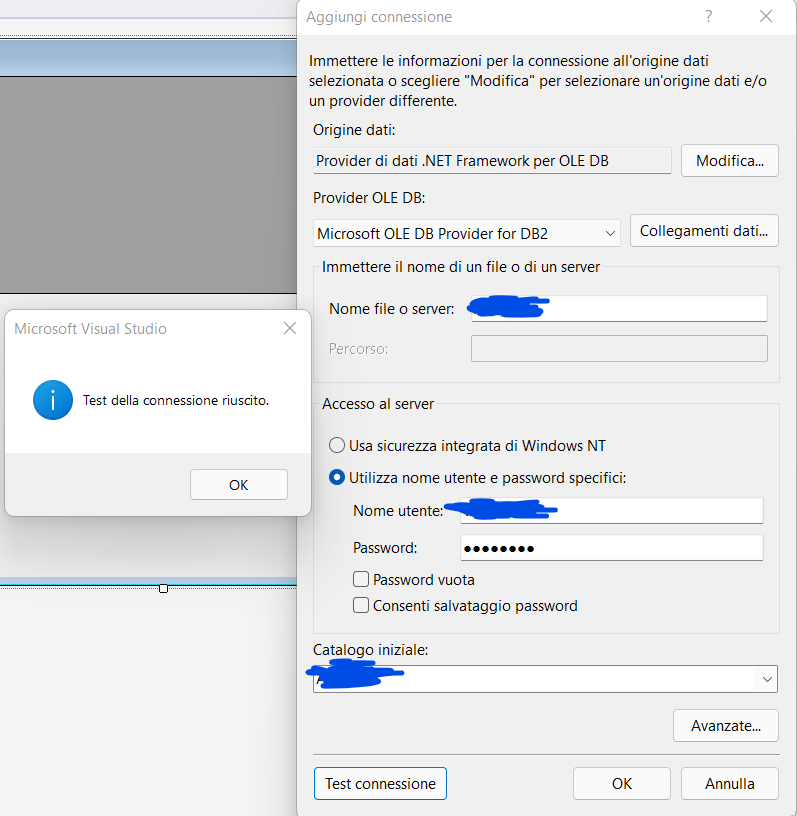797x816 pixels.
Task: Open Collegamenti dati... settings
Action: pyautogui.click(x=704, y=231)
